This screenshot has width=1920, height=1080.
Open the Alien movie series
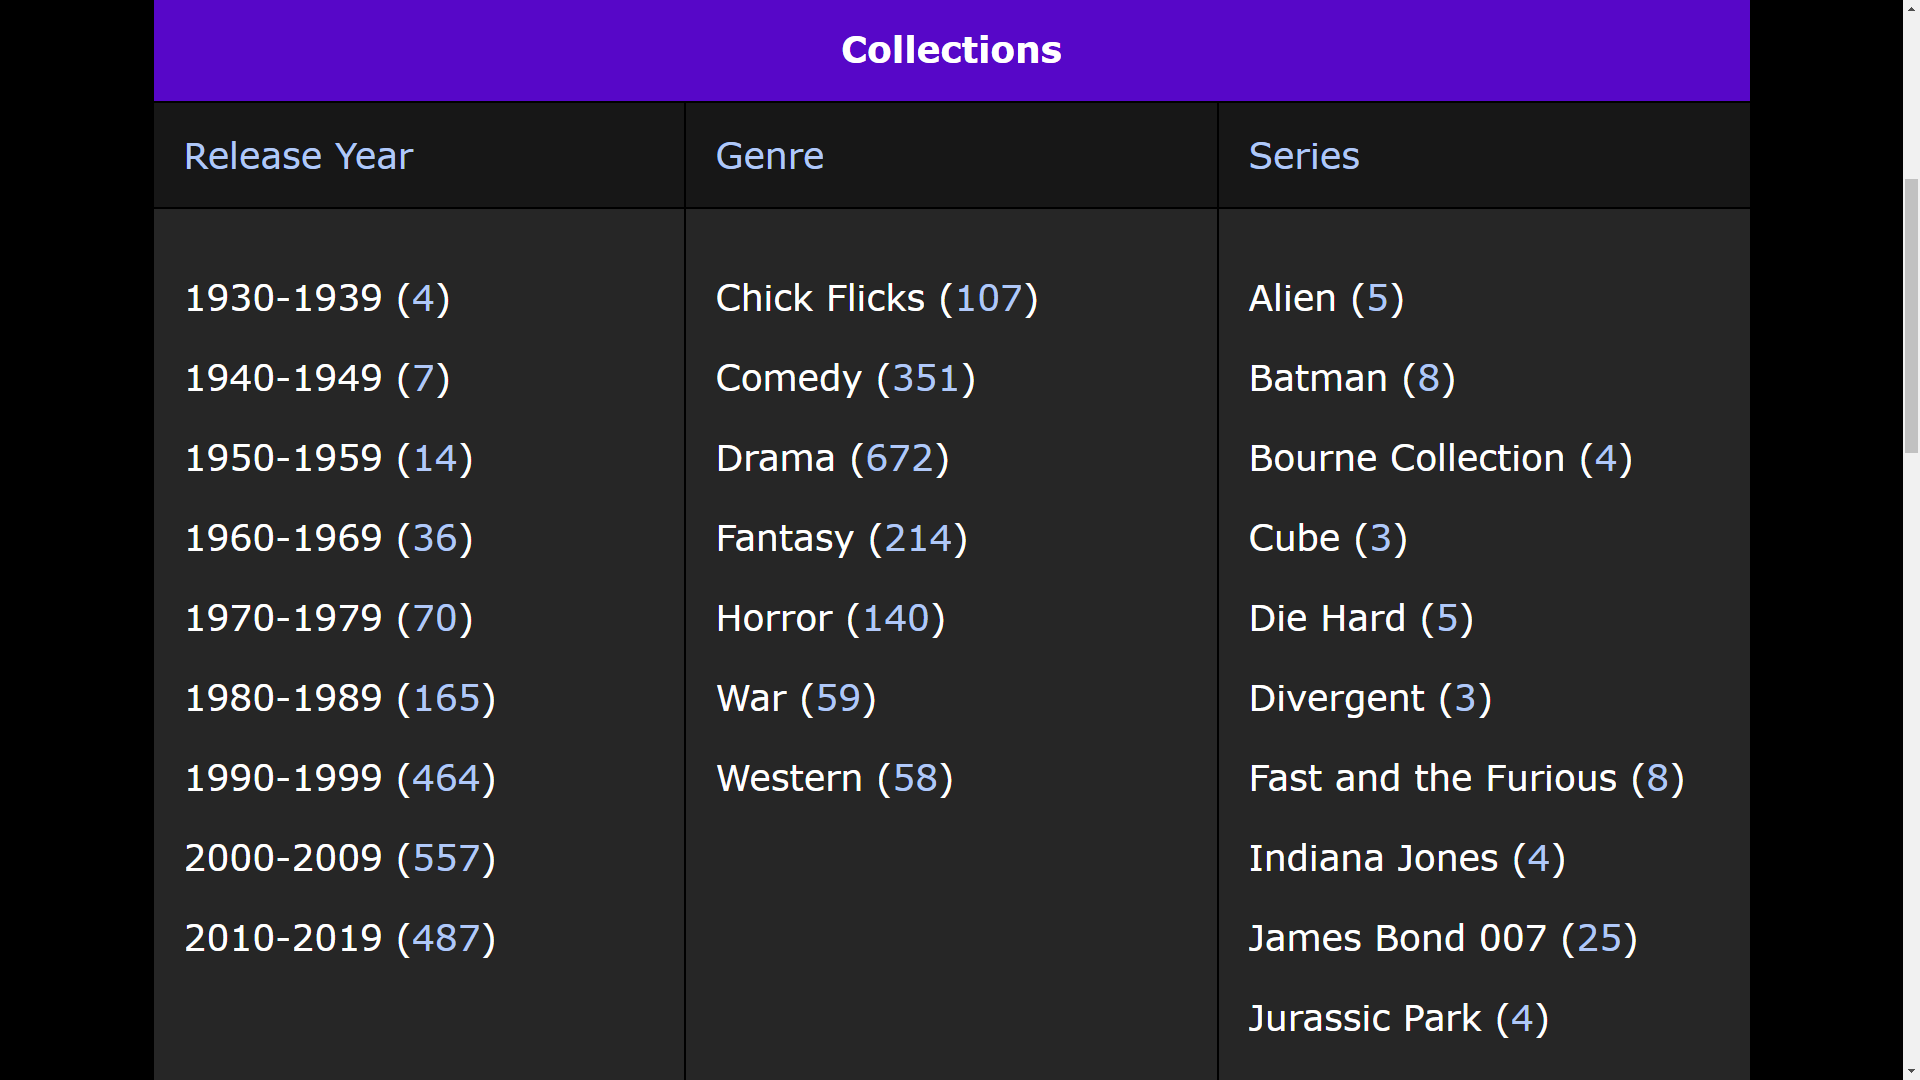[1325, 297]
